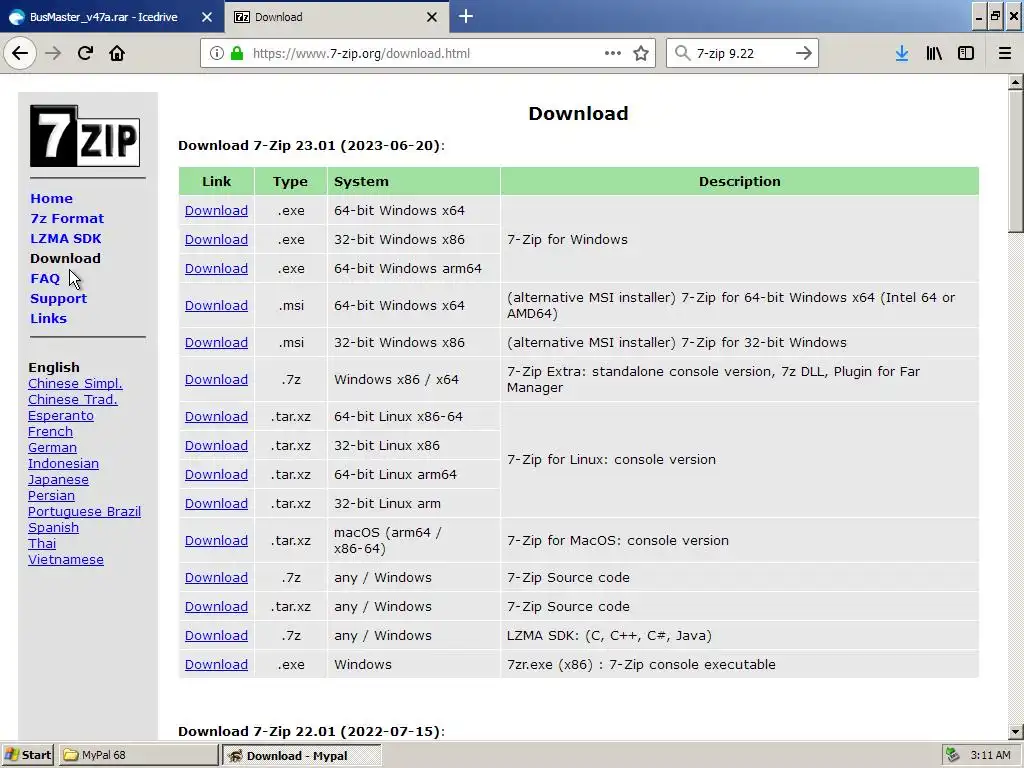Switch language to Spanish
This screenshot has height=768, width=1024.
53,528
